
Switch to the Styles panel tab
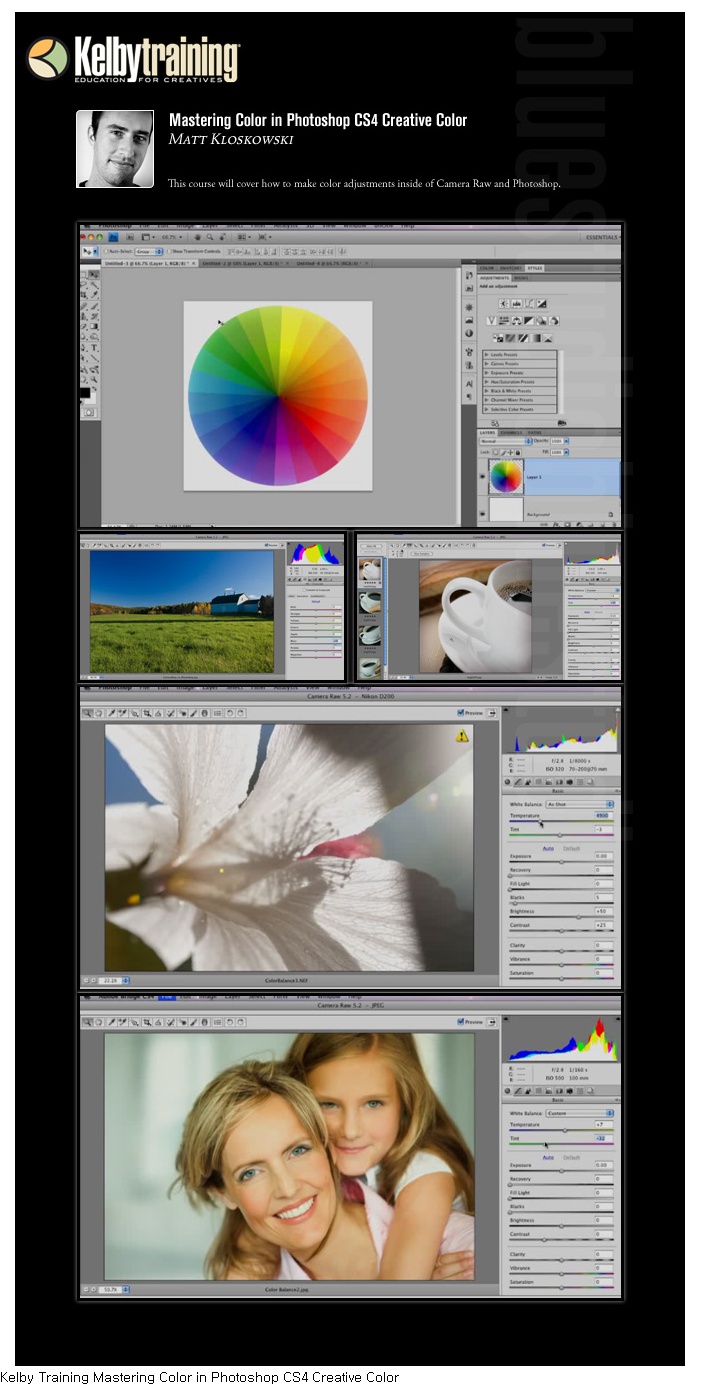pos(535,268)
